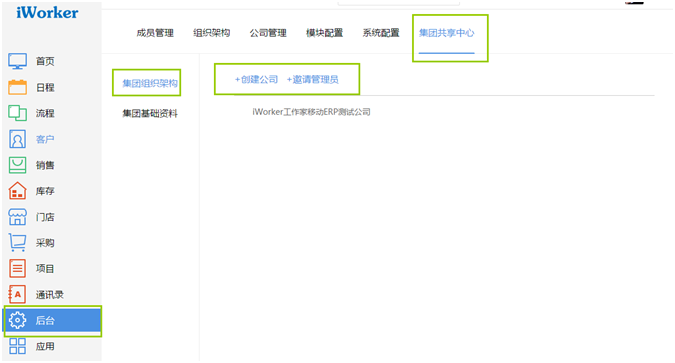Image resolution: width=675 pixels, height=363 pixels.
Task: Click the +邀请管理员 link
Action: point(313,79)
